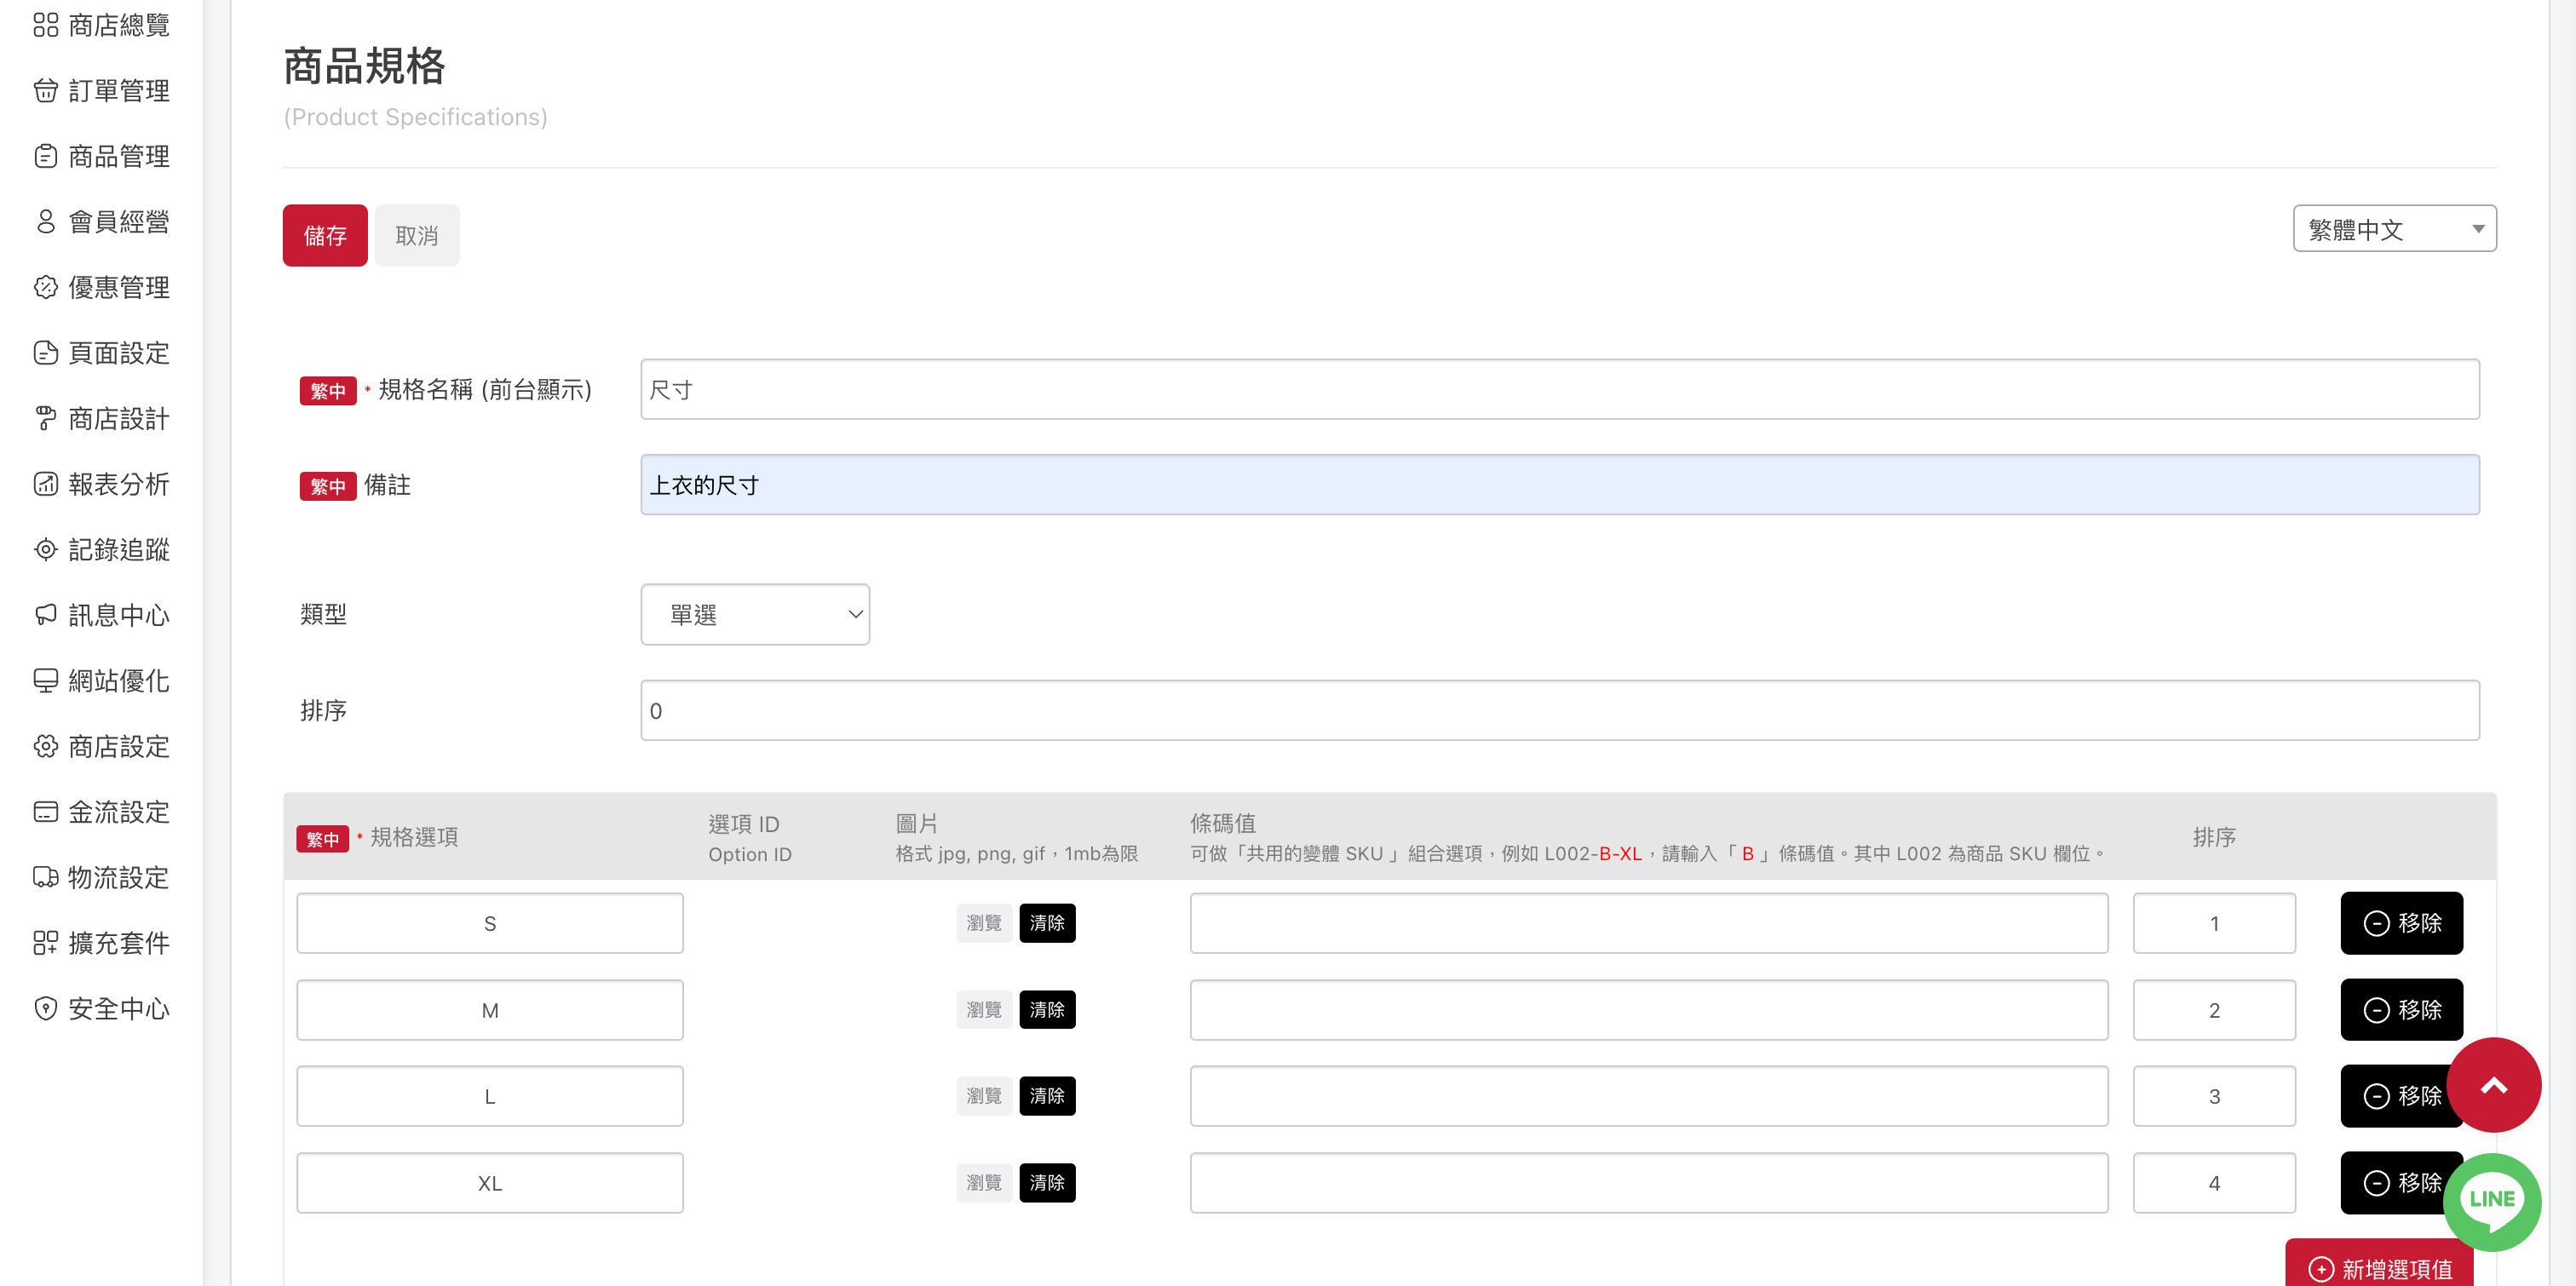This screenshot has height=1286, width=2576.
Task: Click the 取消 cancel button
Action: pyautogui.click(x=417, y=236)
